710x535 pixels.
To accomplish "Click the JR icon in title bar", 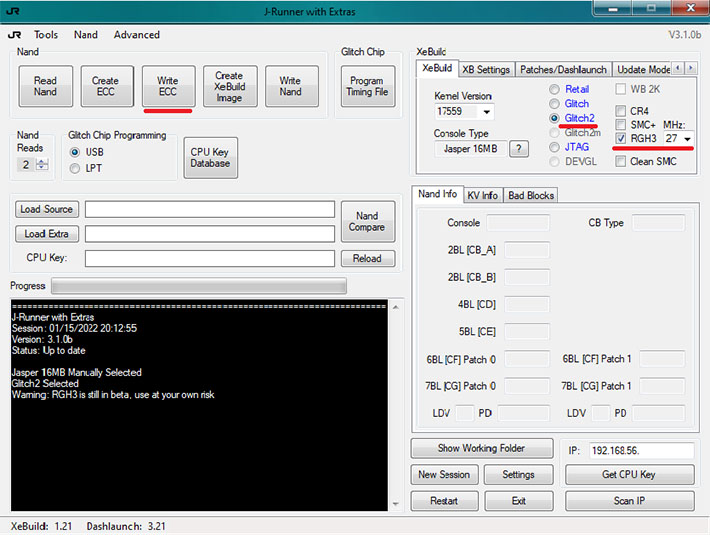I will [13, 11].
